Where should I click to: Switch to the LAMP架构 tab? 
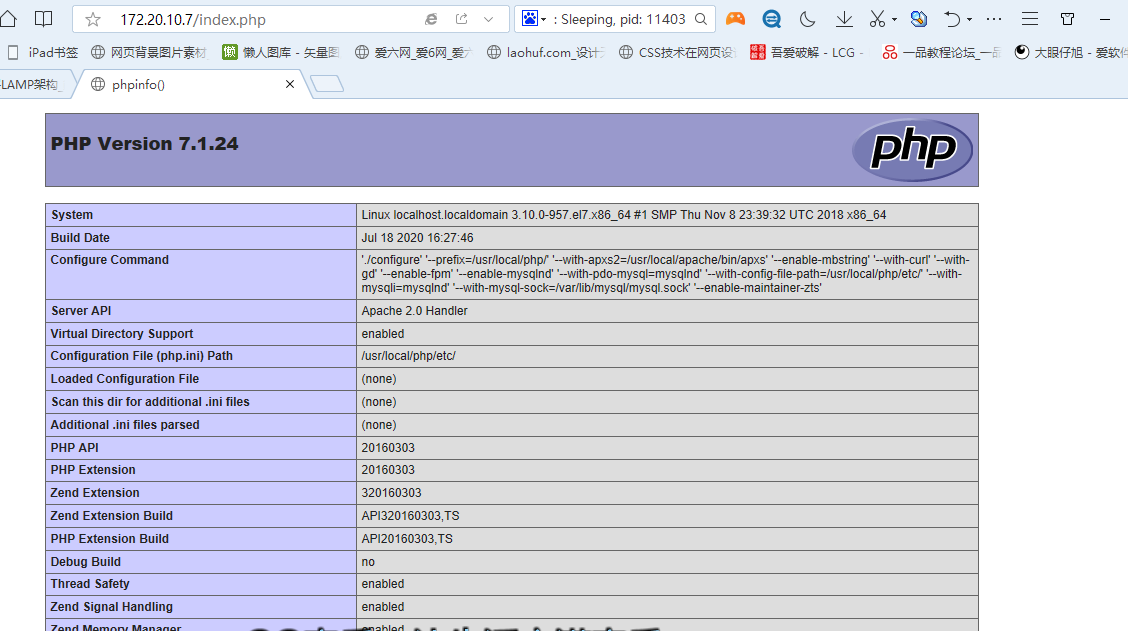[30, 85]
